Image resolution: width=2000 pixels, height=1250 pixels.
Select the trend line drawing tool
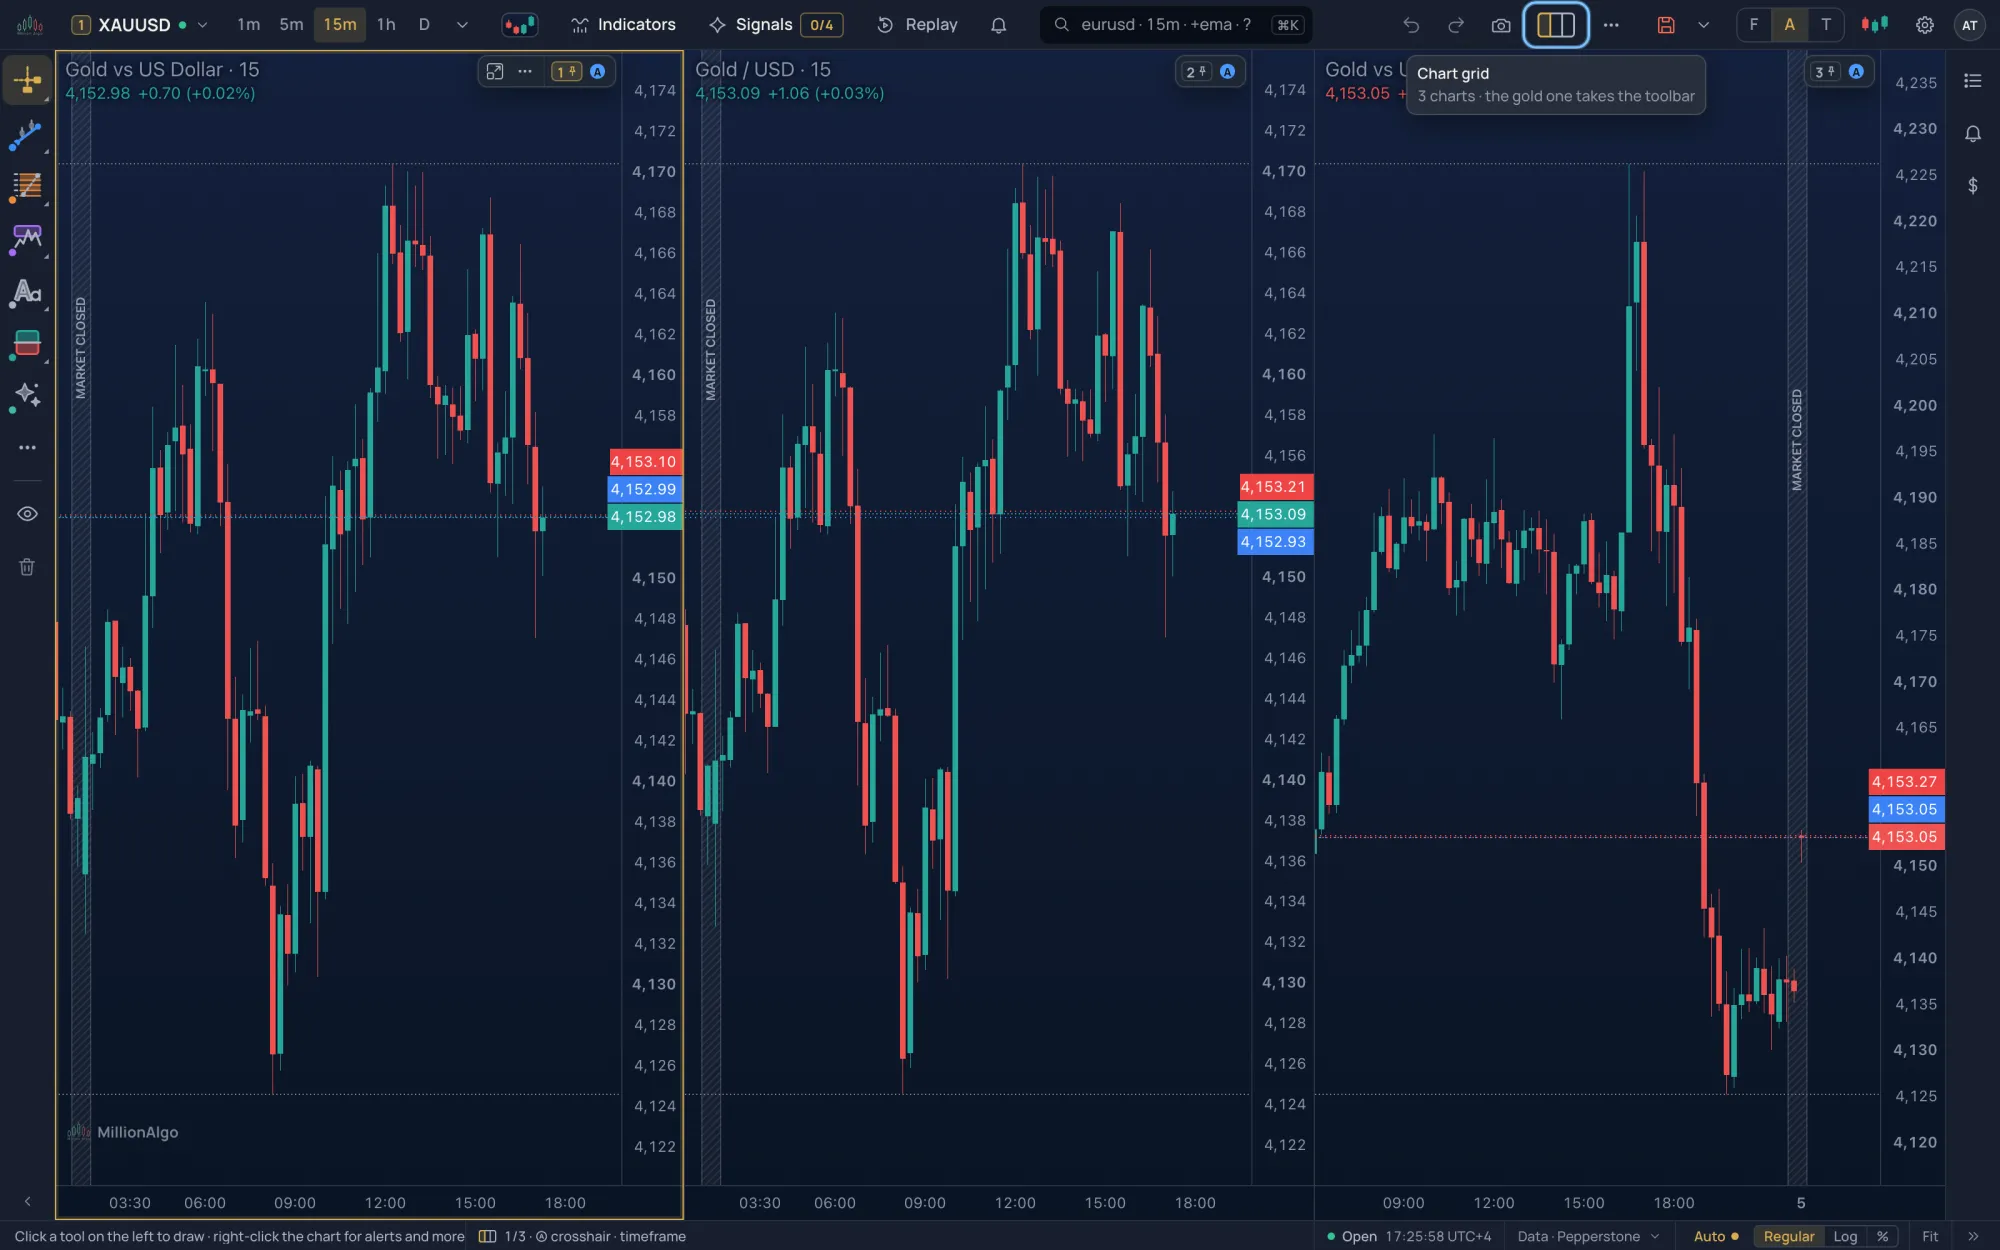pyautogui.click(x=27, y=134)
